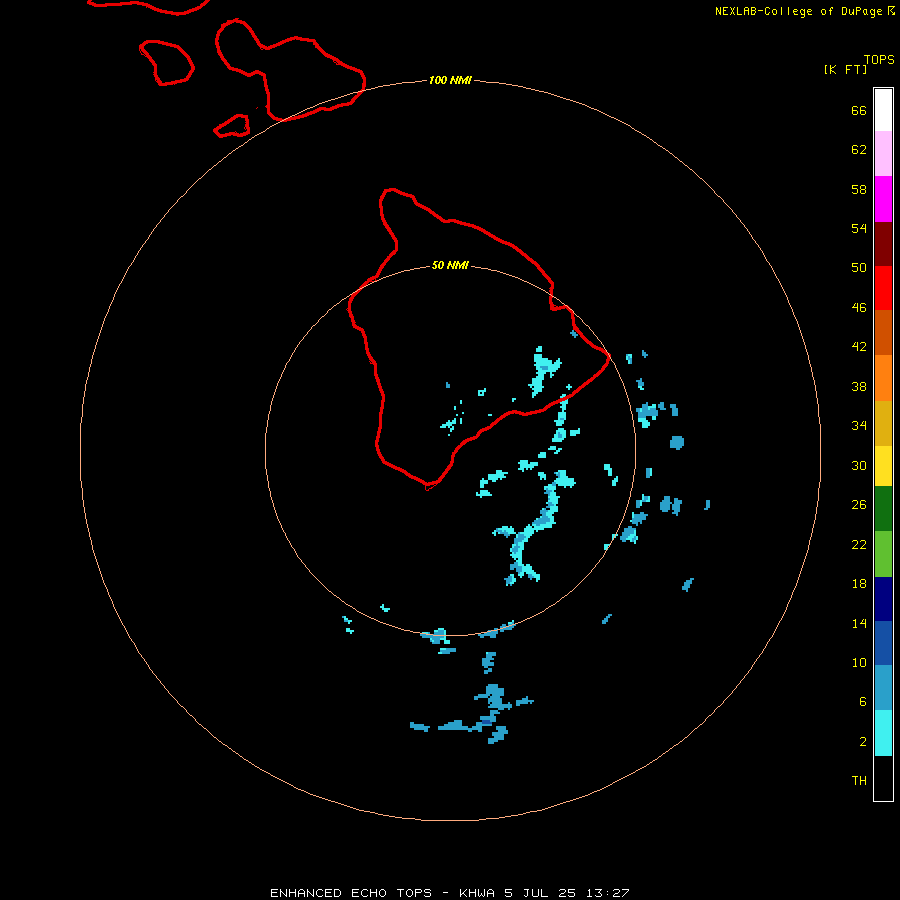
Task: Click the TOPS legend title
Action: (x=879, y=60)
